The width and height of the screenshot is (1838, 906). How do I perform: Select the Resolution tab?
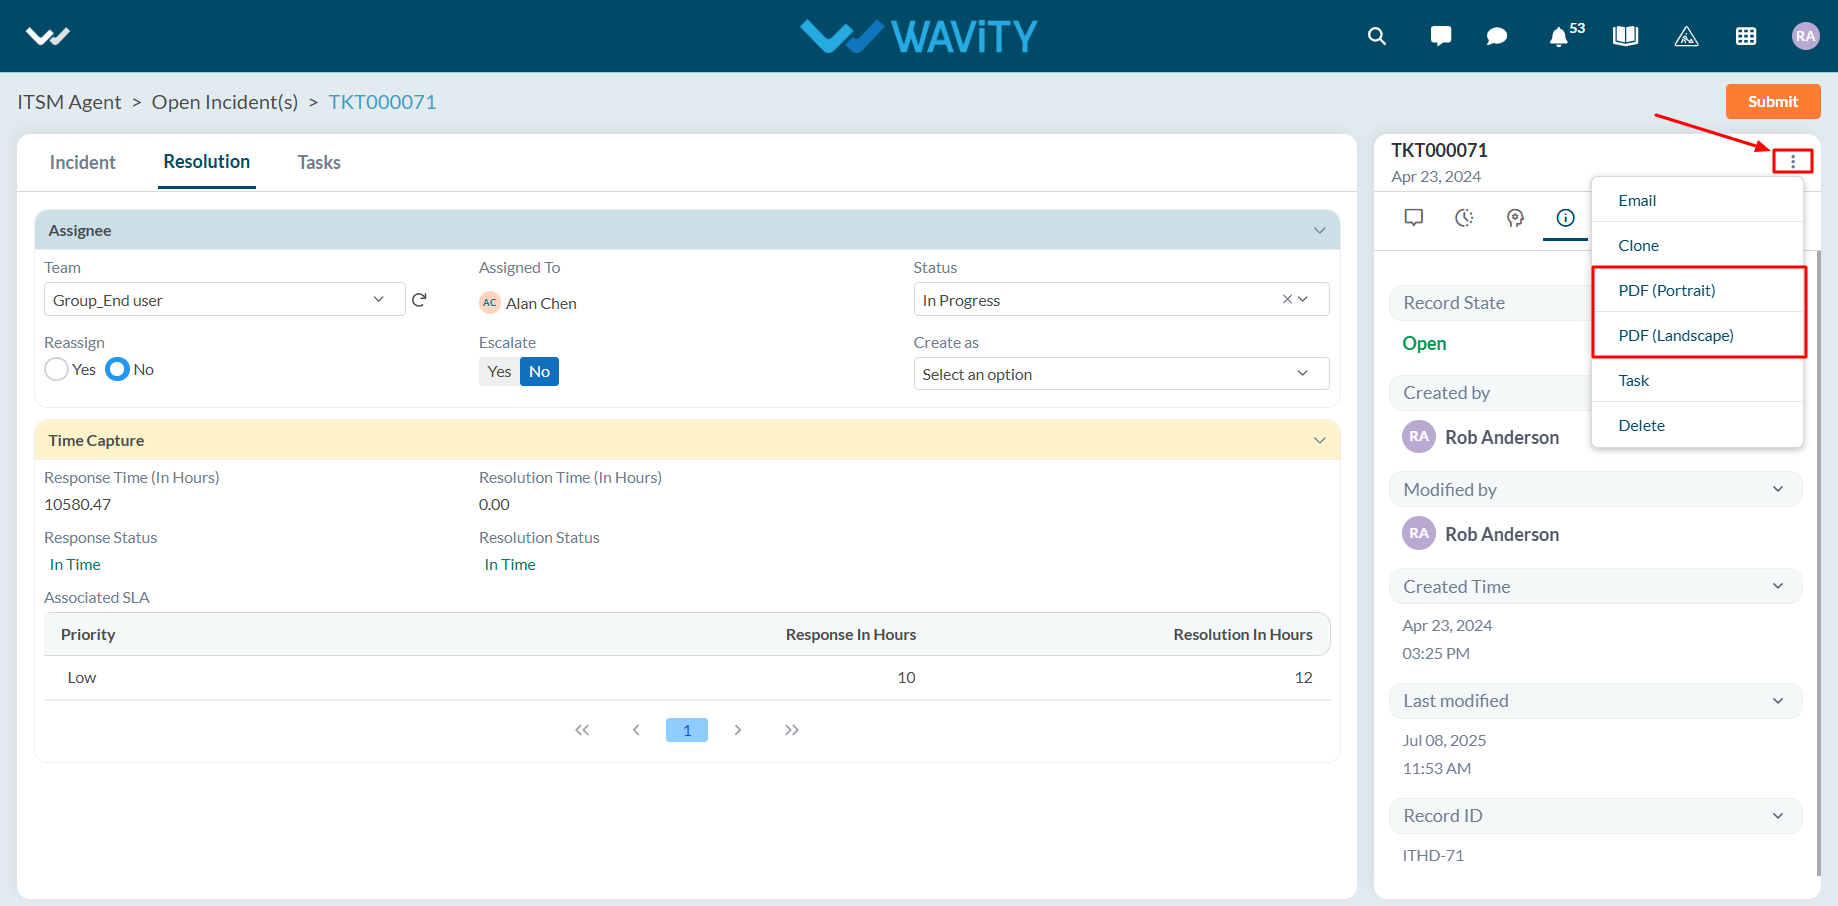coord(207,161)
